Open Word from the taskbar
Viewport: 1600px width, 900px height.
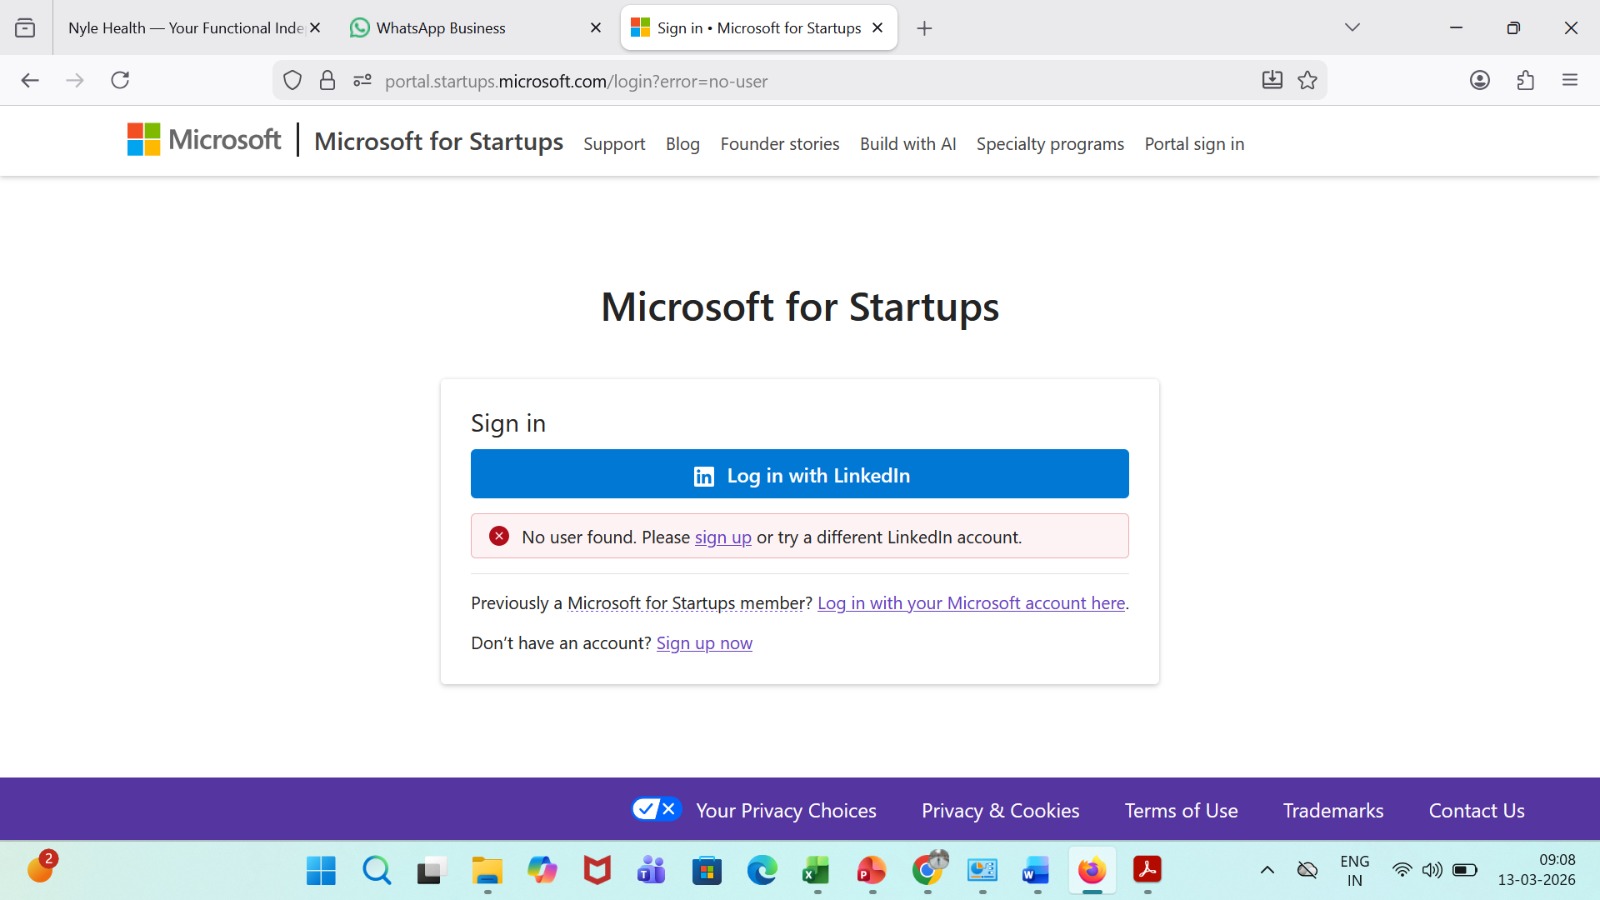tap(1037, 871)
